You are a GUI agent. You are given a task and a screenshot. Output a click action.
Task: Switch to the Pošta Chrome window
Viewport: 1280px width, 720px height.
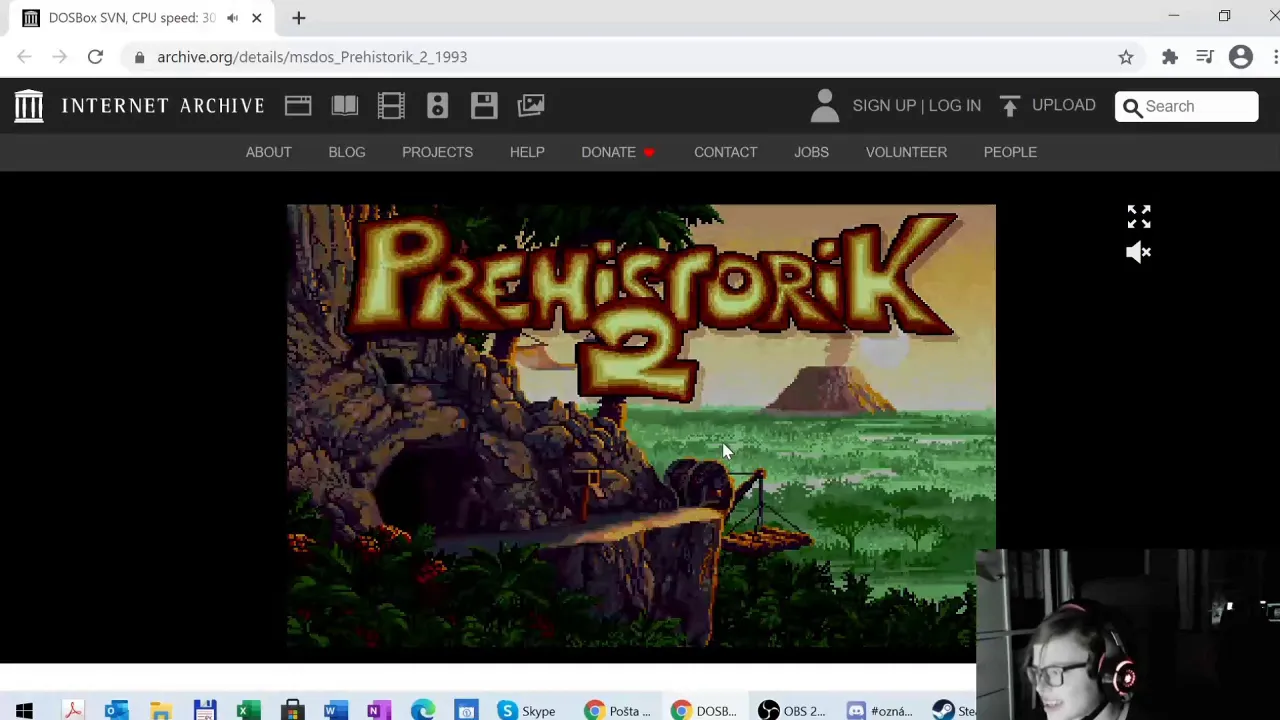(617, 711)
